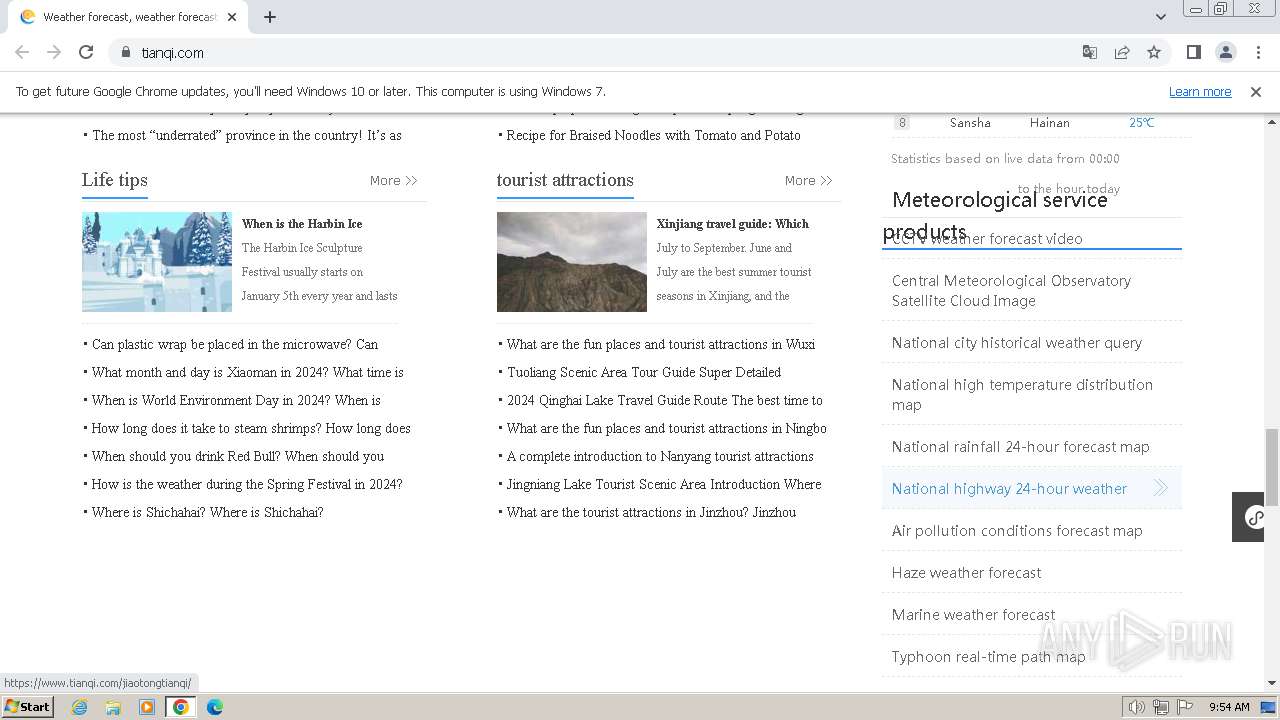Open the Xinjiang mountain thumbnail
Image resolution: width=1280 pixels, height=720 pixels.
point(572,262)
